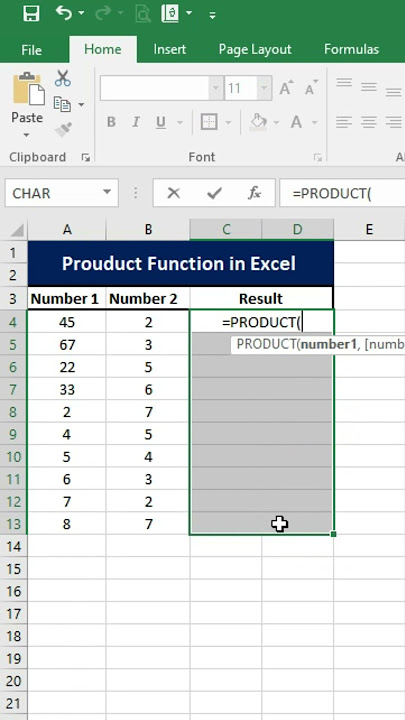The height and width of the screenshot is (720, 405).
Task: Open the font size dropdown arrow
Action: 264,88
